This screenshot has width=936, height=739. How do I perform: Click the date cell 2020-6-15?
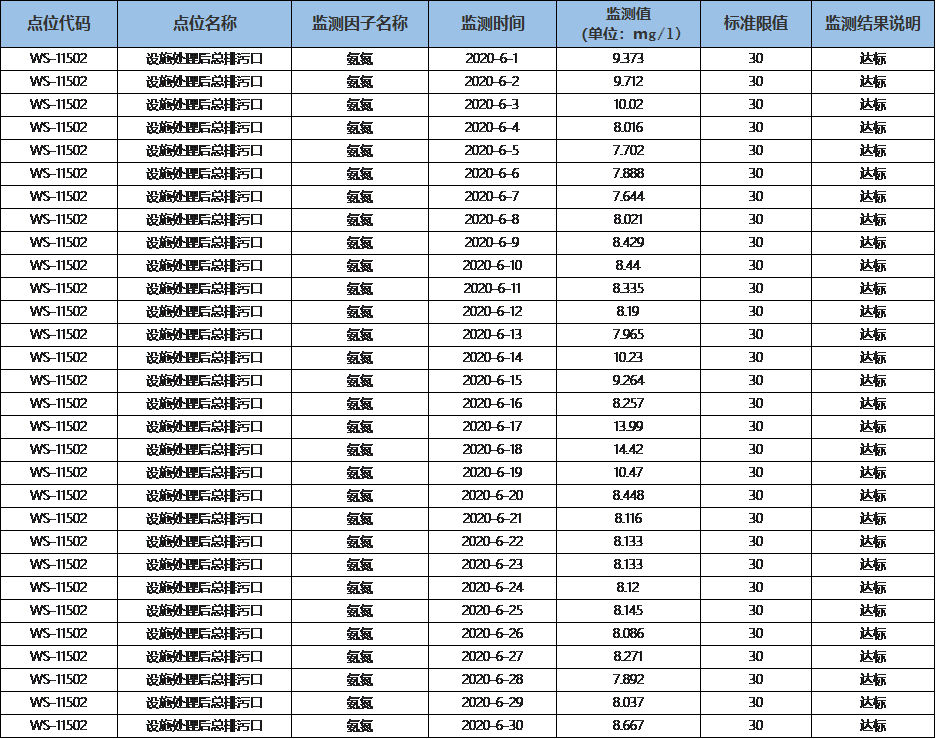[492, 381]
